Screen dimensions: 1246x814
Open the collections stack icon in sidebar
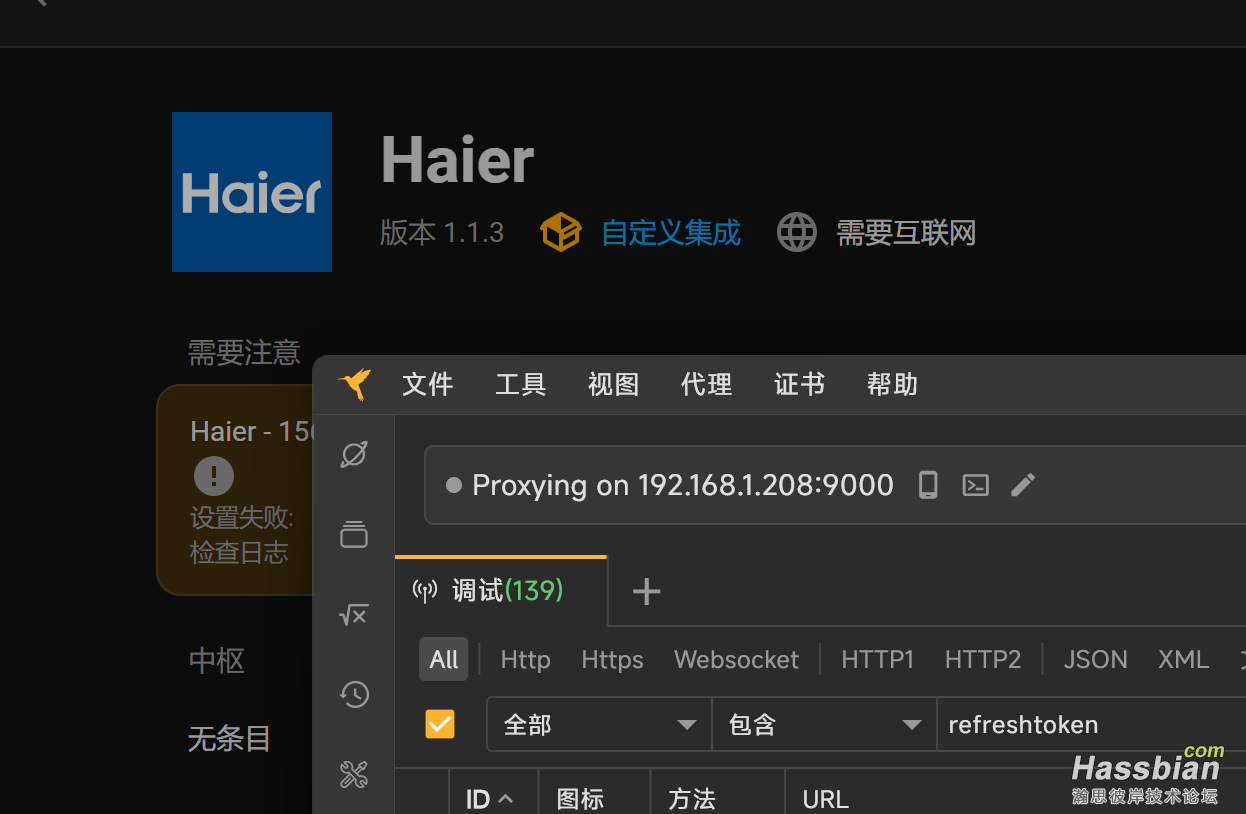(x=354, y=534)
